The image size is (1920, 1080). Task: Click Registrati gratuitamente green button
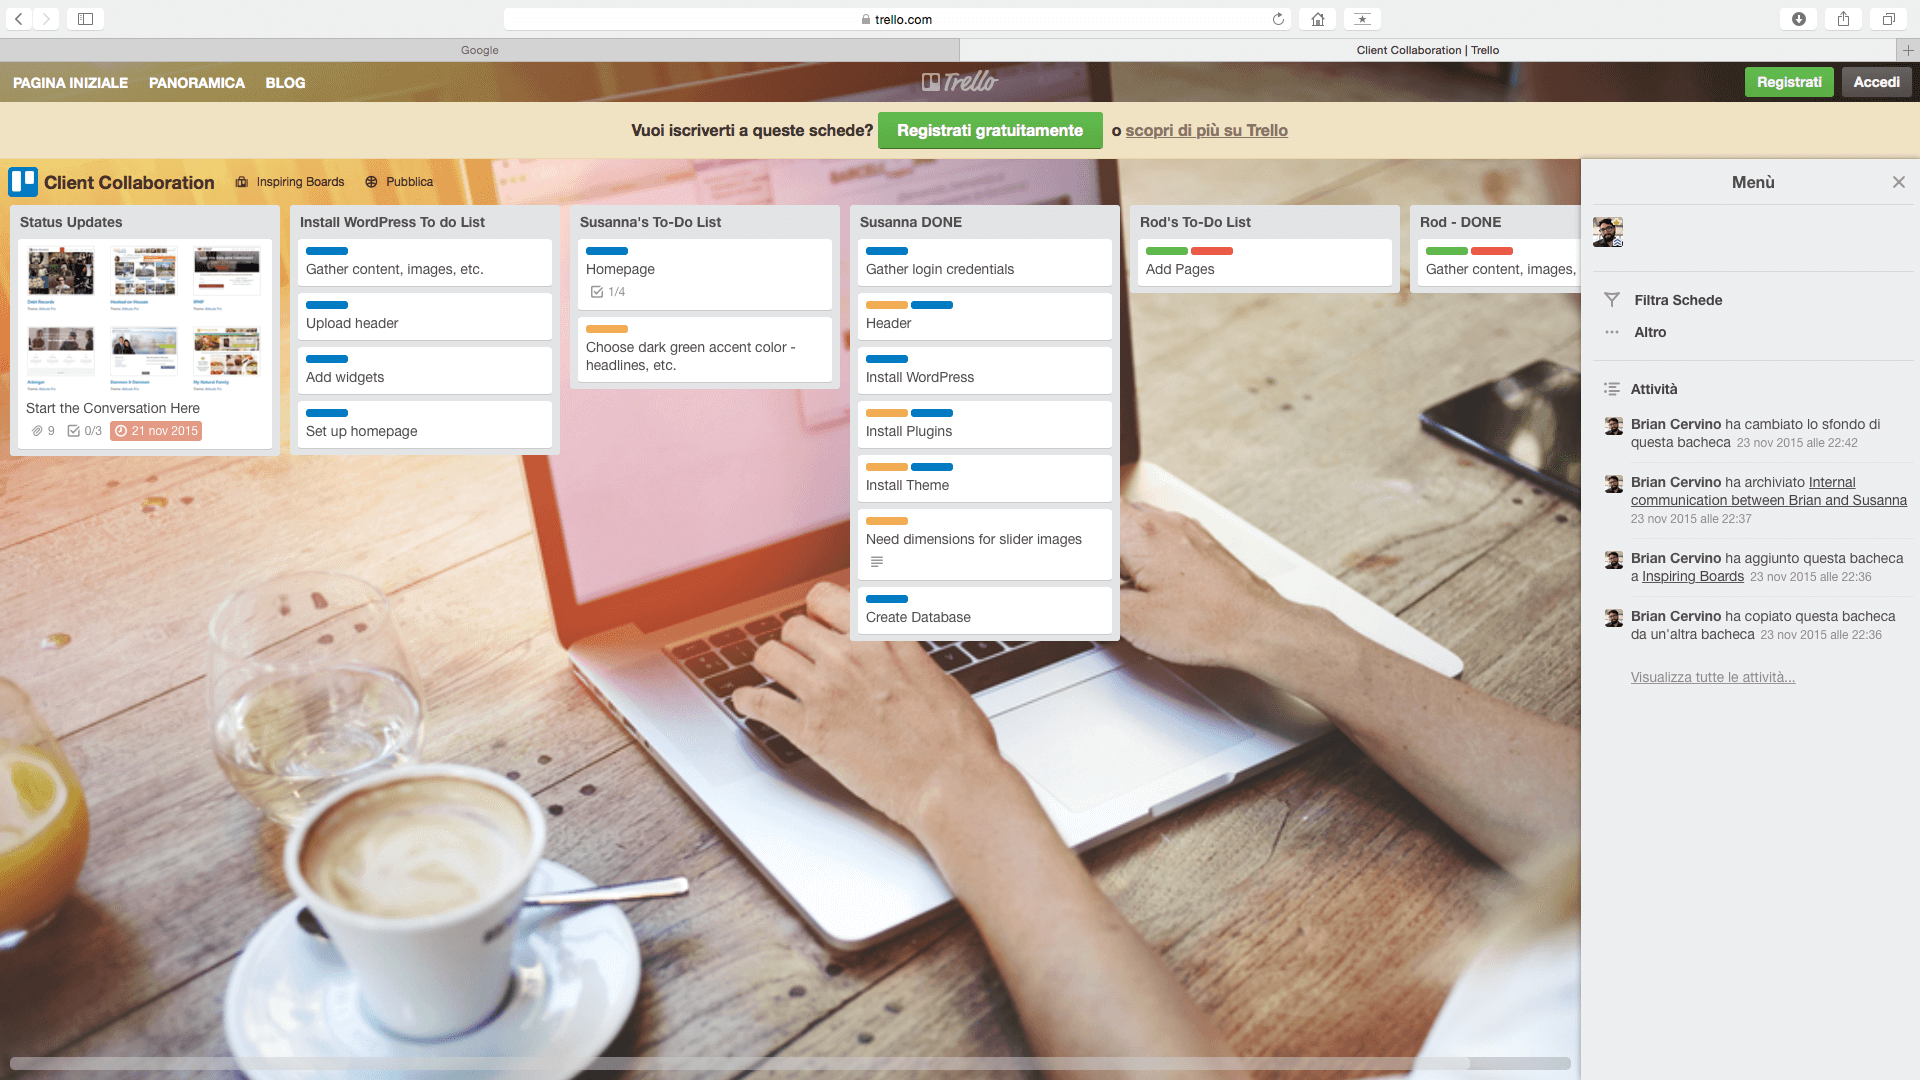[x=990, y=131]
